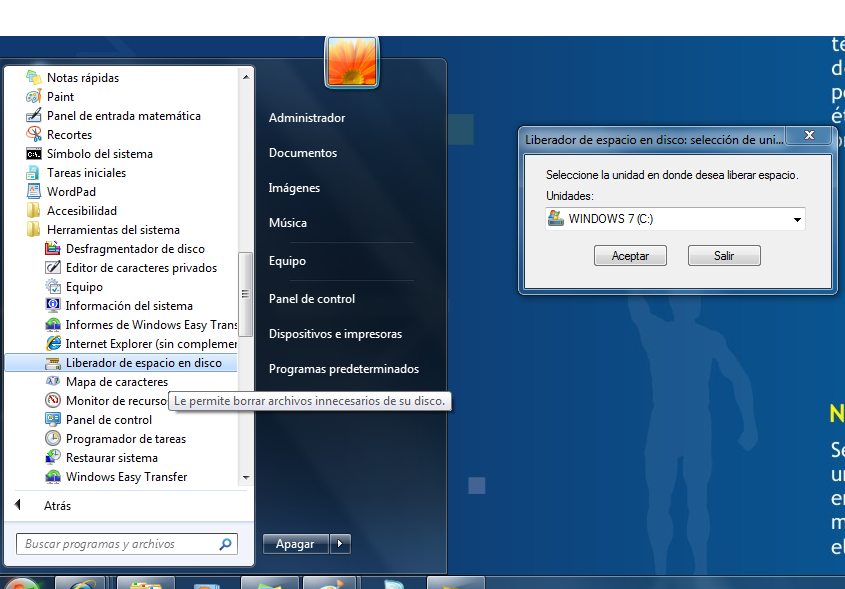845x589 pixels.
Task: Click the magnifier icon in search box
Action: pos(225,544)
